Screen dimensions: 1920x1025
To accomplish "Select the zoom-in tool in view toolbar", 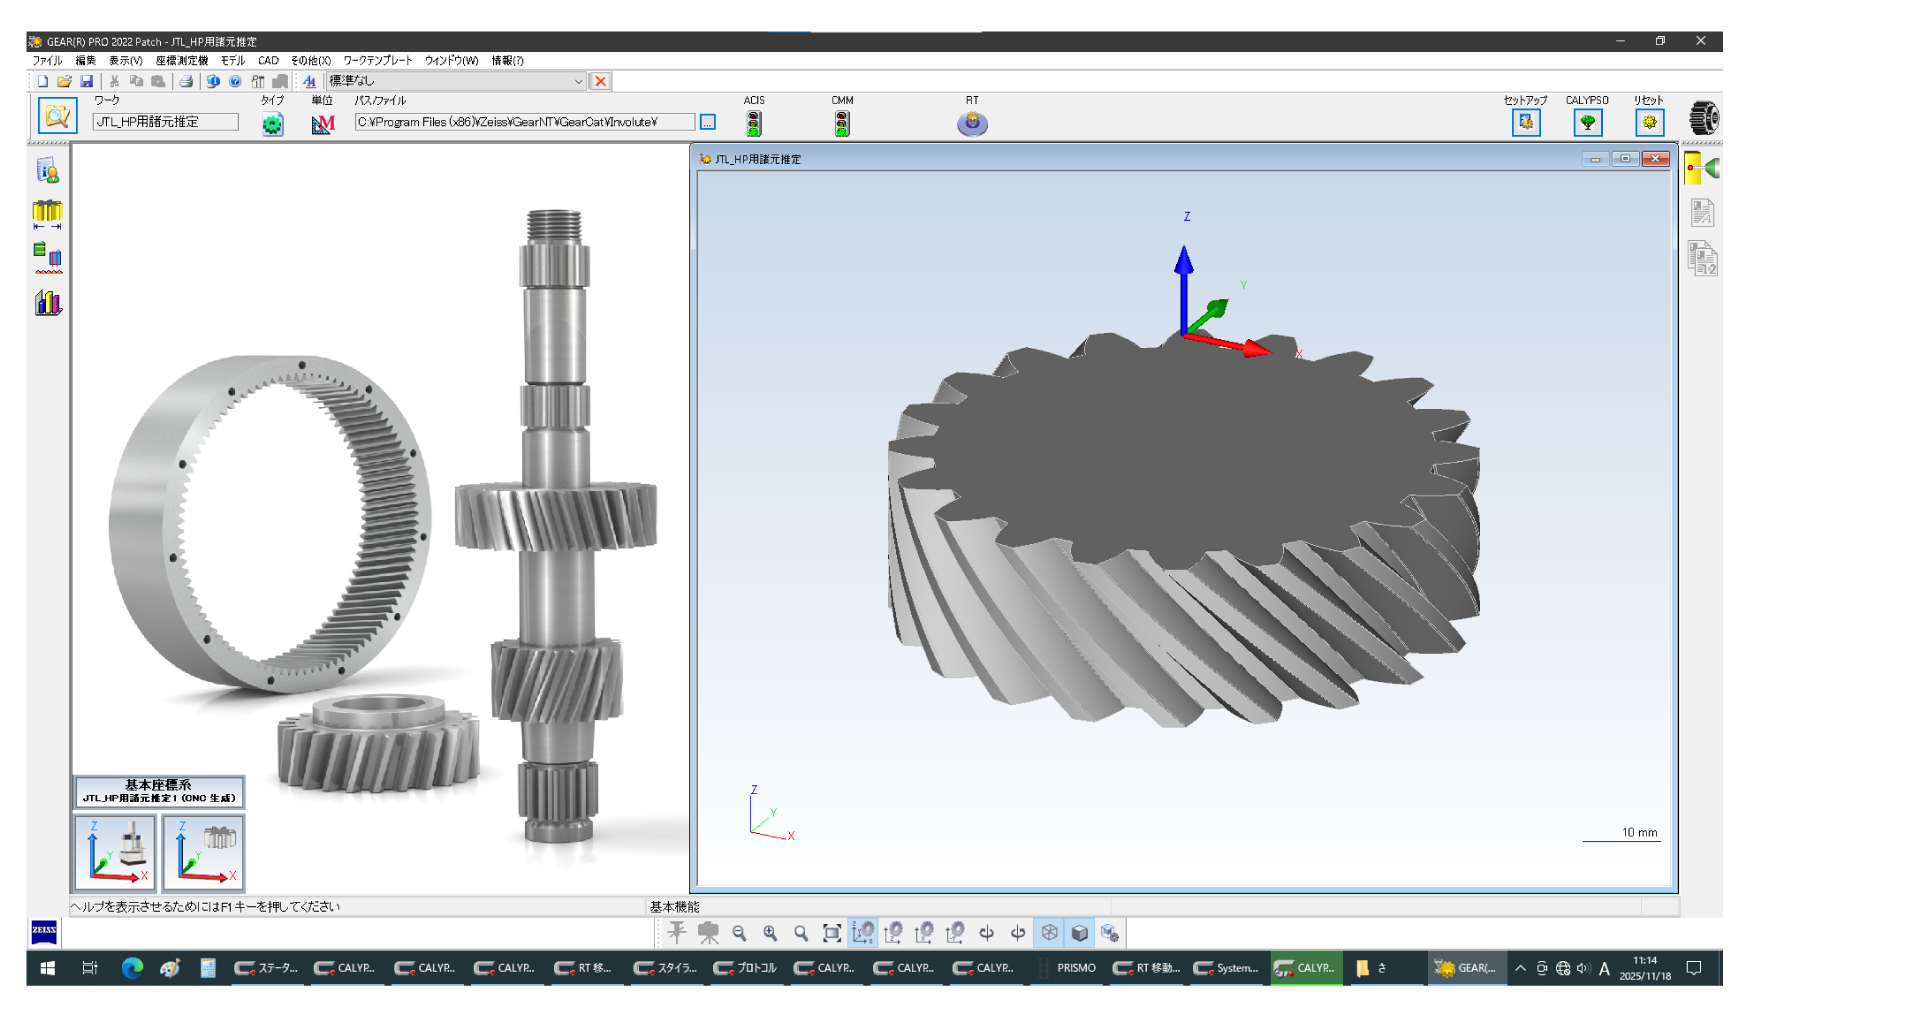I will pyautogui.click(x=770, y=932).
